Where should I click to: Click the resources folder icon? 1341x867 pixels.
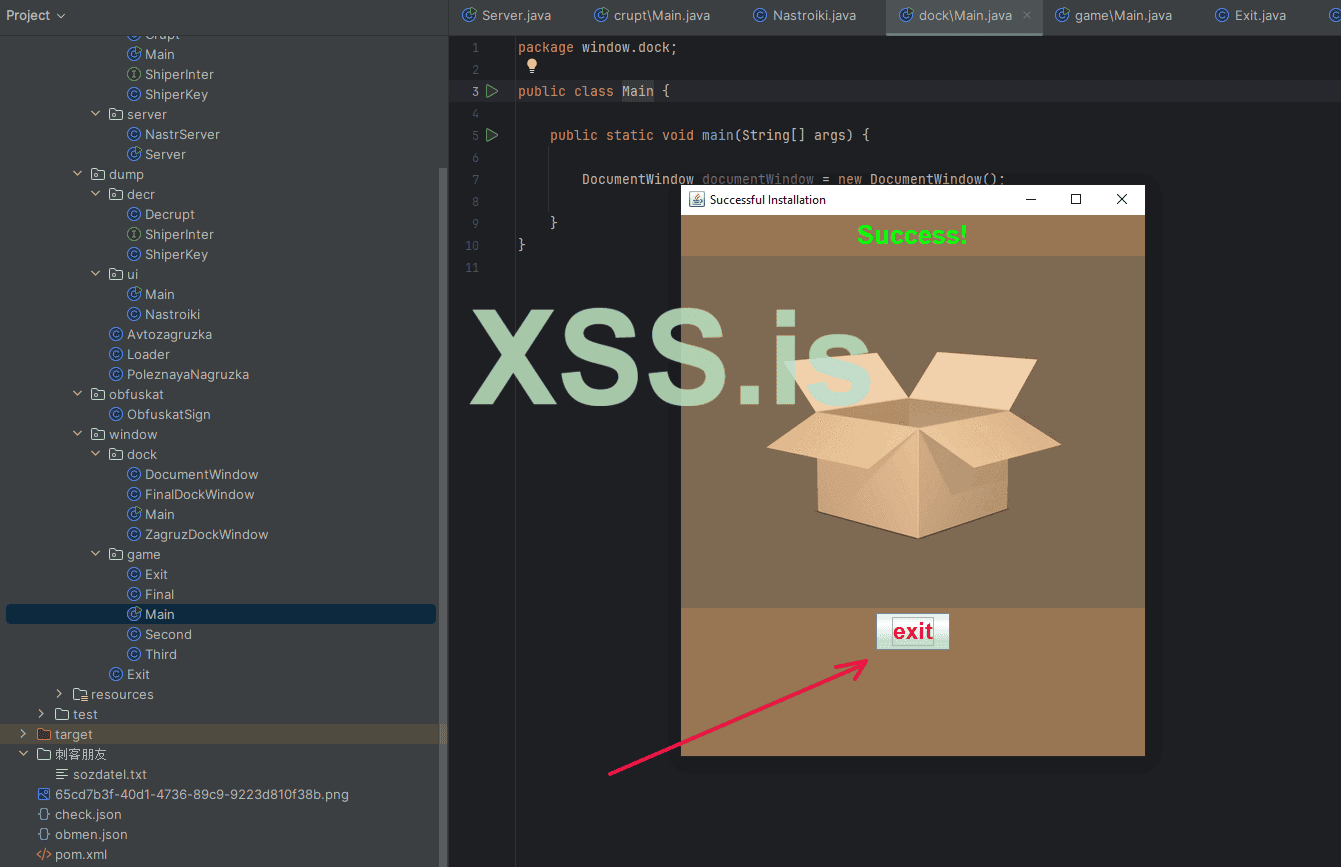pyautogui.click(x=80, y=694)
